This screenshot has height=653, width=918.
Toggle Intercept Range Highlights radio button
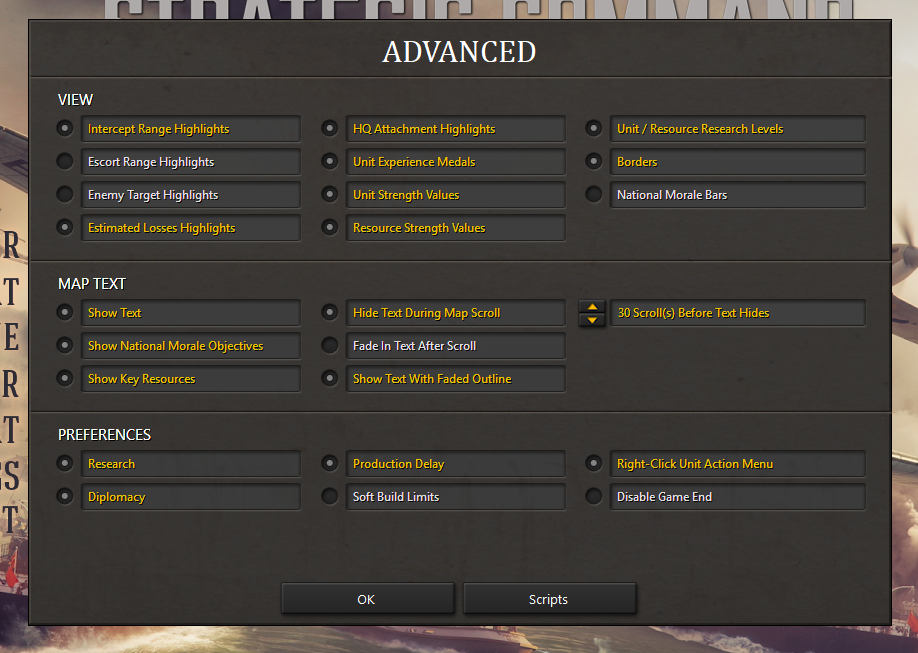click(64, 128)
